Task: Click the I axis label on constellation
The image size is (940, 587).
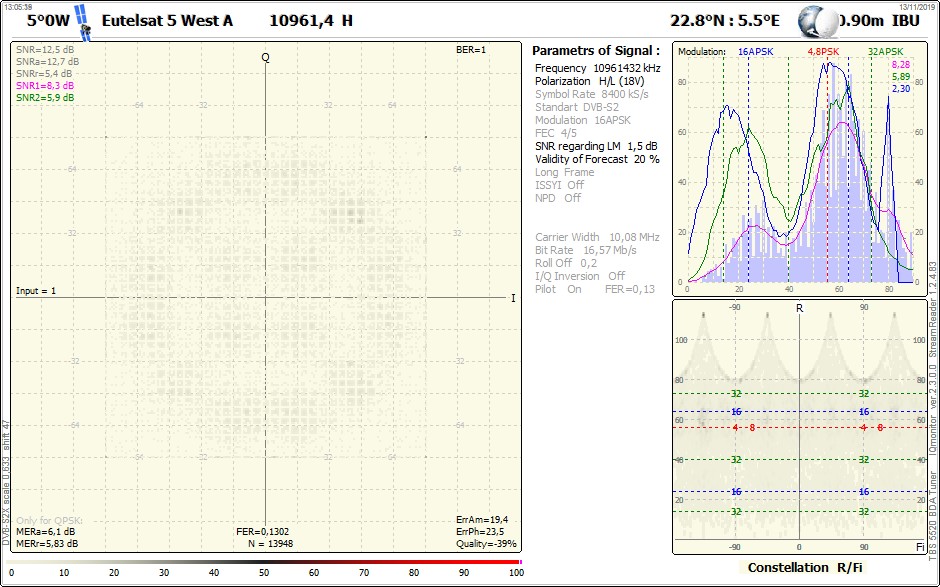Action: click(x=513, y=298)
